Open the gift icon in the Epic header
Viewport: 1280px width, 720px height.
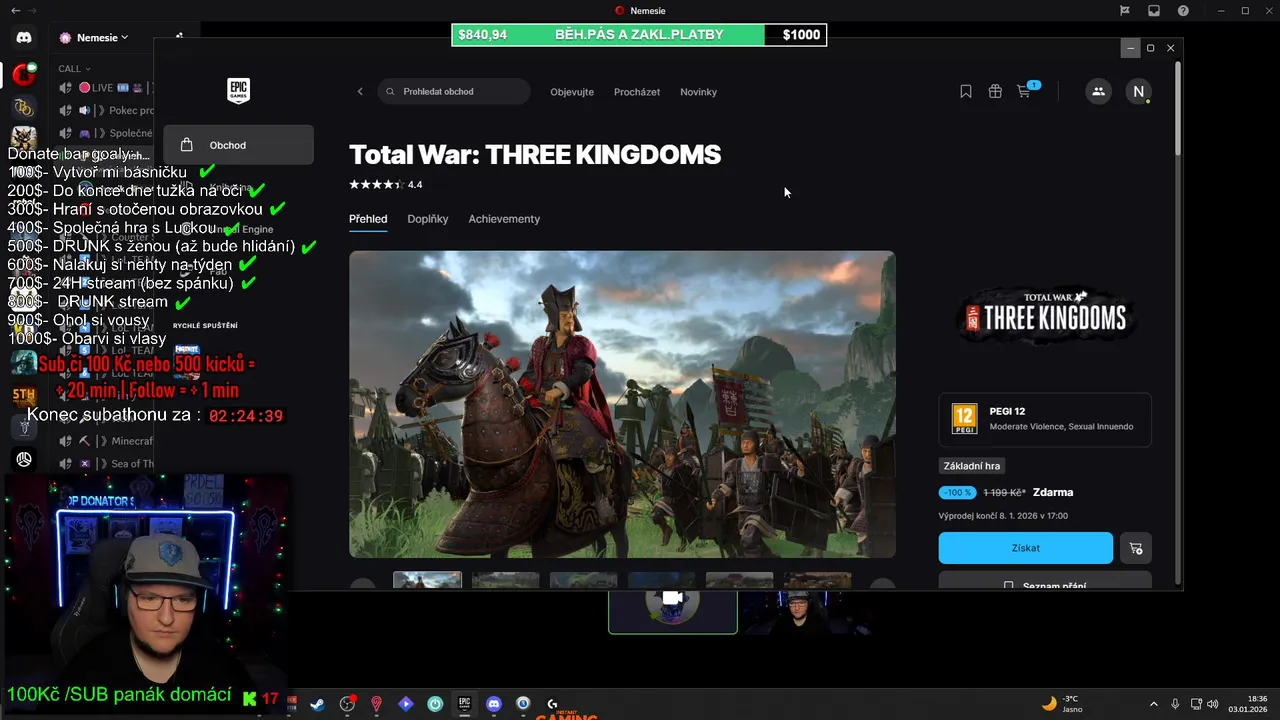point(995,91)
